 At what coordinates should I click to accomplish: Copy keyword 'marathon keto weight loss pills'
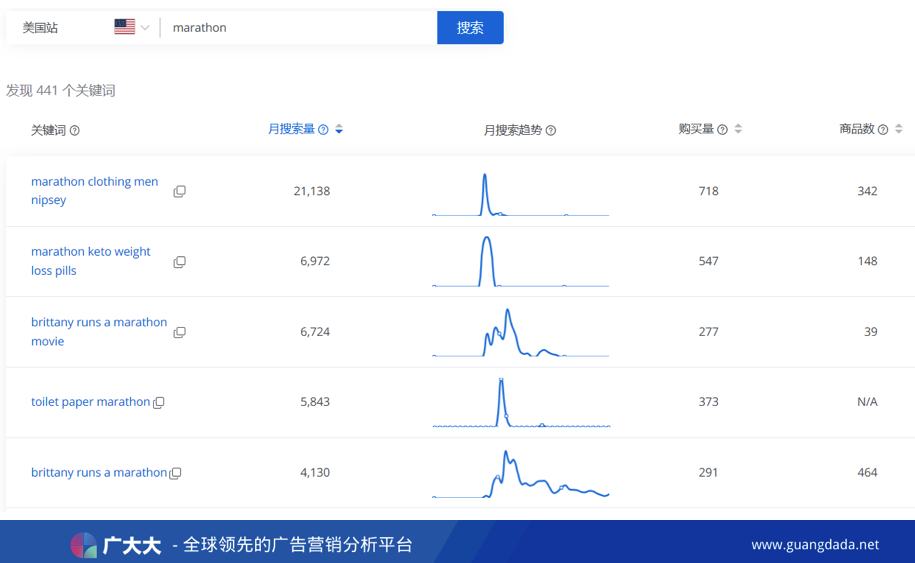pyautogui.click(x=179, y=262)
